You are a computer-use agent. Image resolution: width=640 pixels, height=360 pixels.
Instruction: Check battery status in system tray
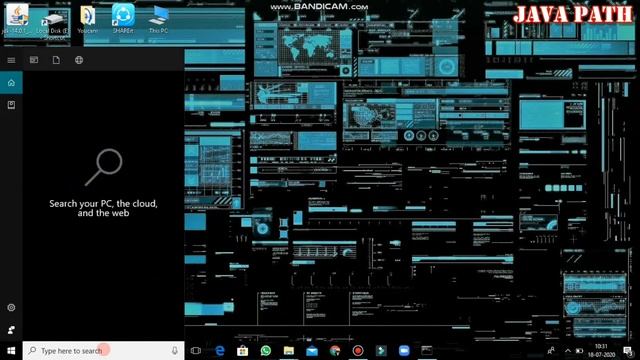(x=579, y=351)
